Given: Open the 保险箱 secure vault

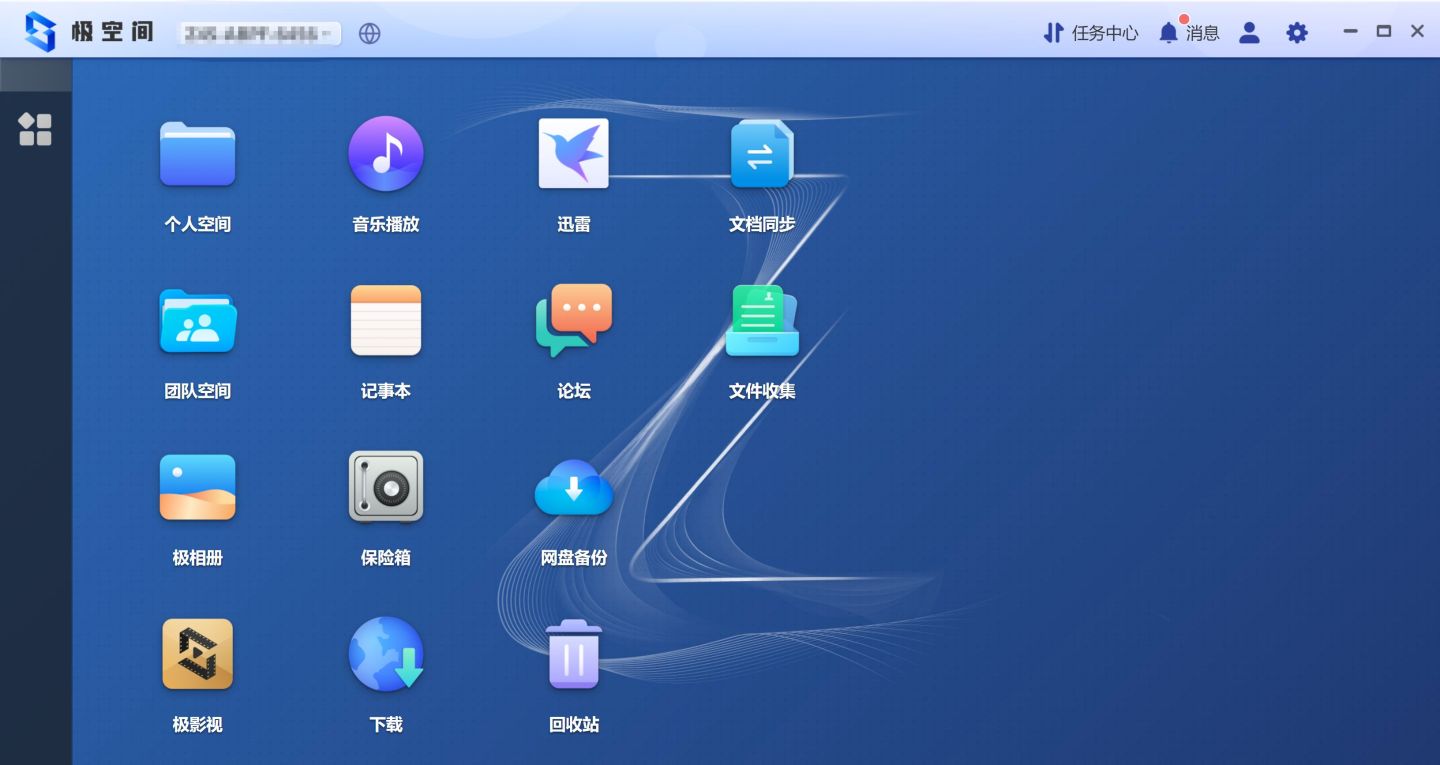Looking at the screenshot, I should pos(386,487).
